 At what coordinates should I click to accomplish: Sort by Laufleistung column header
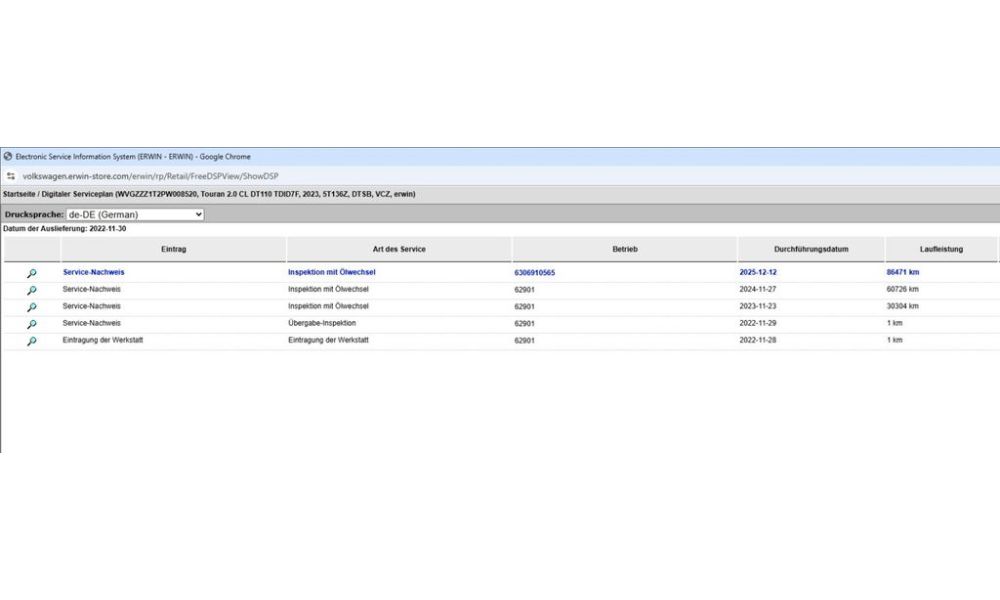point(941,249)
